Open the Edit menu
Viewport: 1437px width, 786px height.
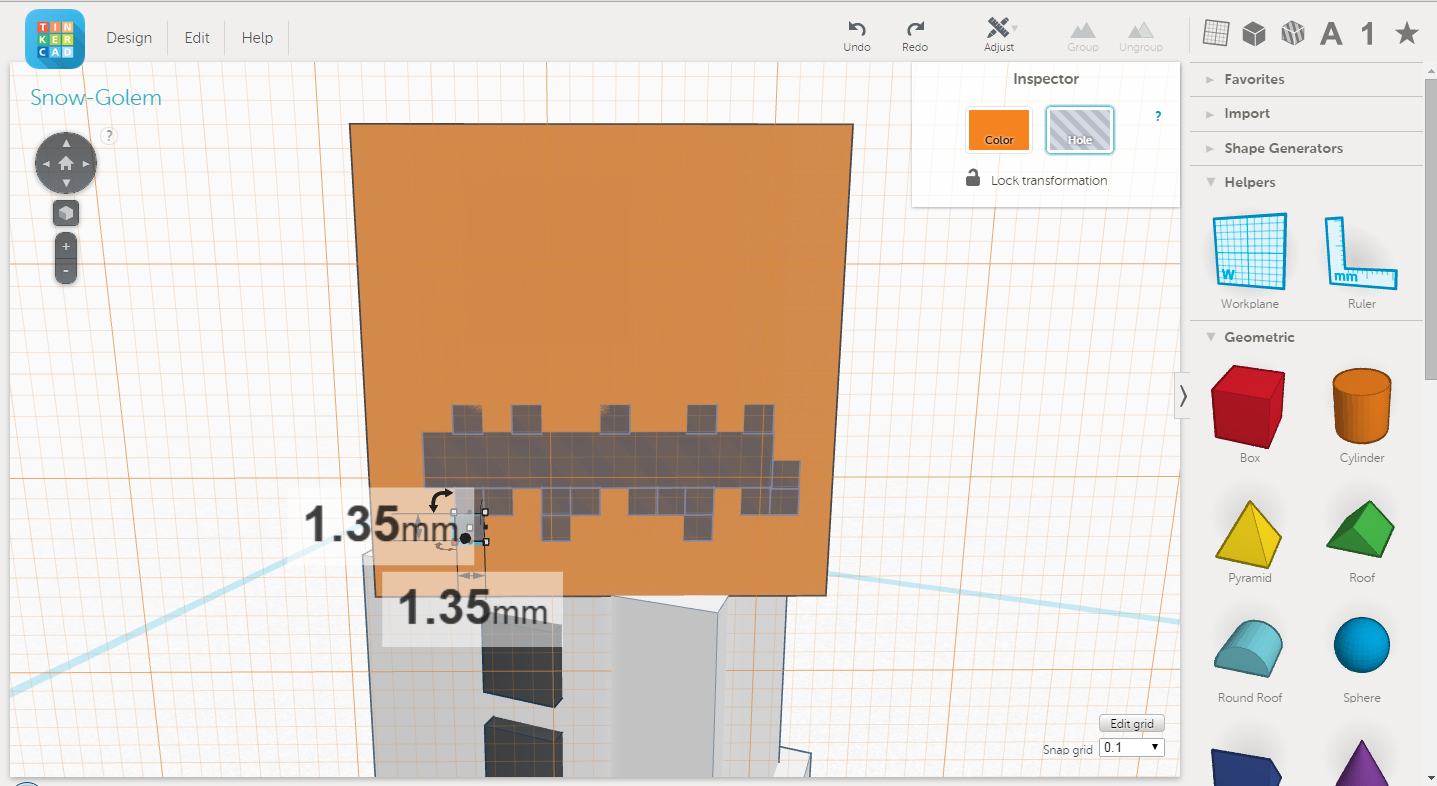tap(197, 38)
